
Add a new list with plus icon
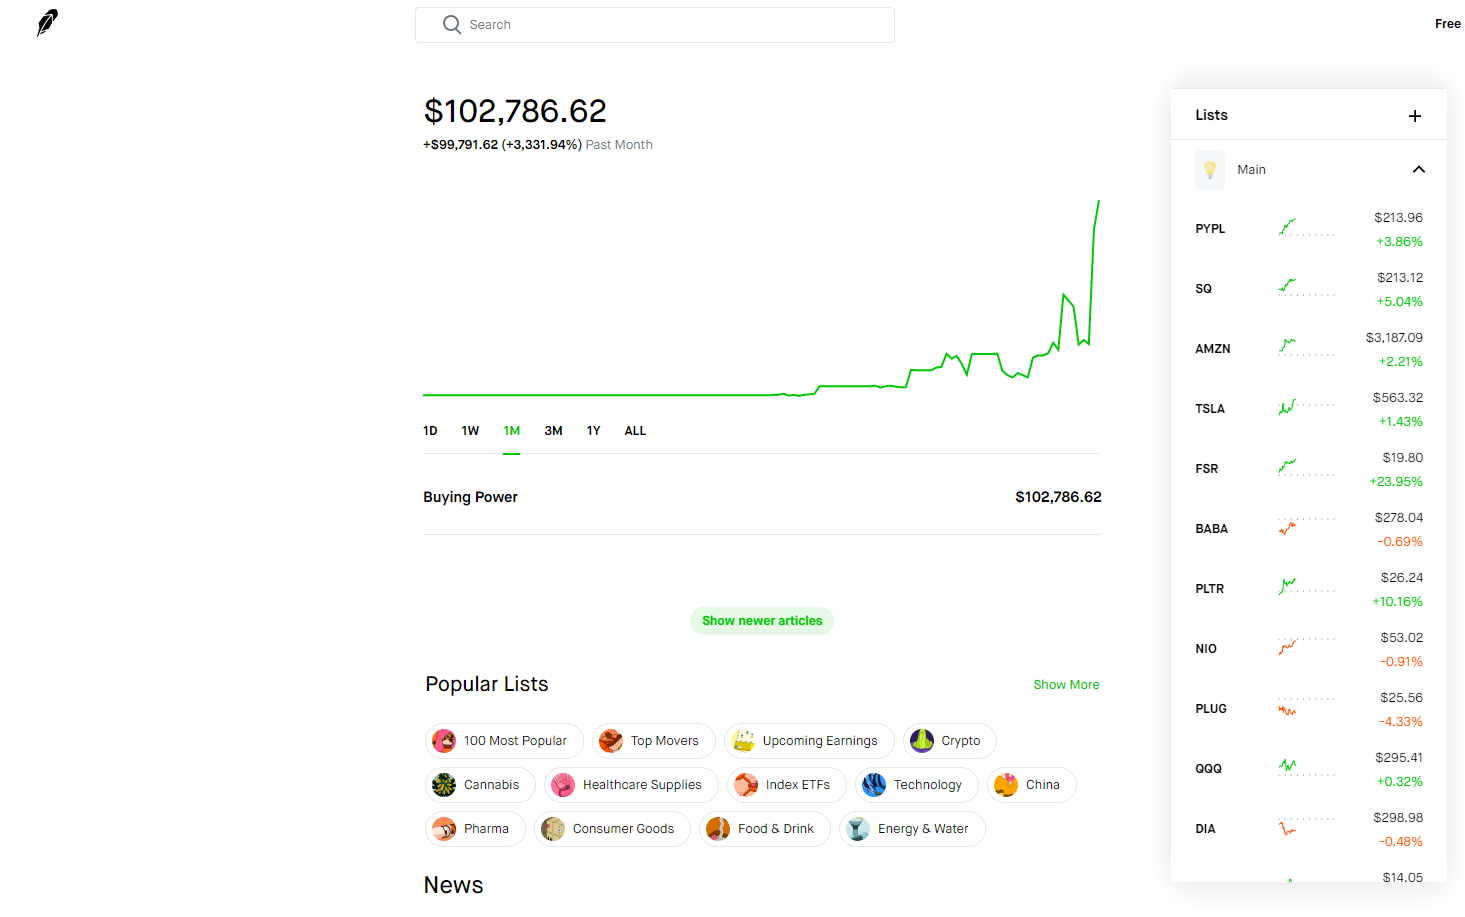(x=1415, y=116)
